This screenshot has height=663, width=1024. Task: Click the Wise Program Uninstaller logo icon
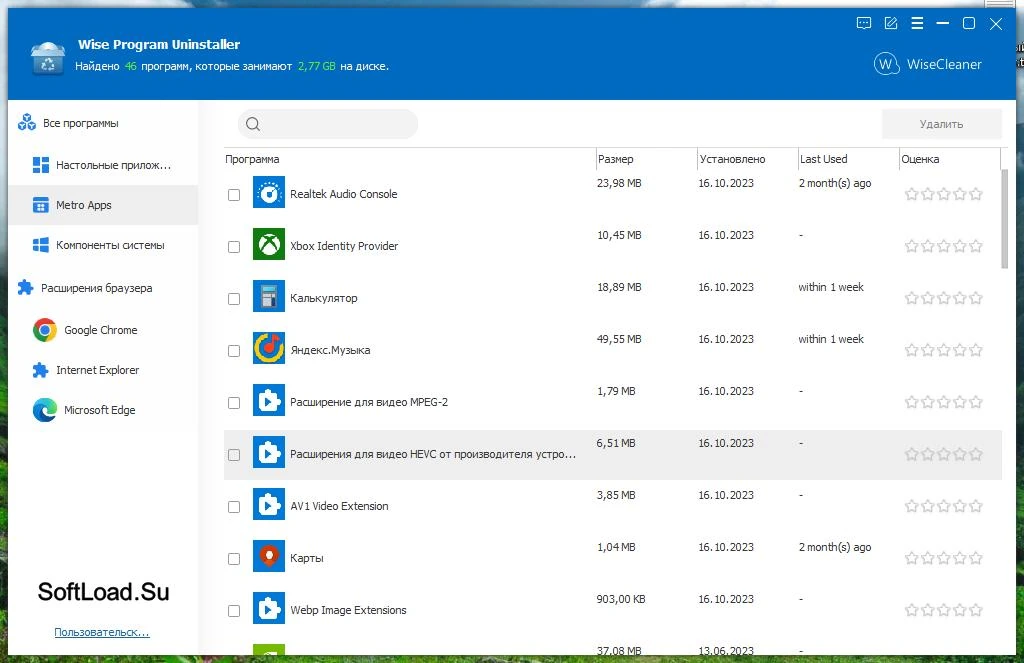48,57
